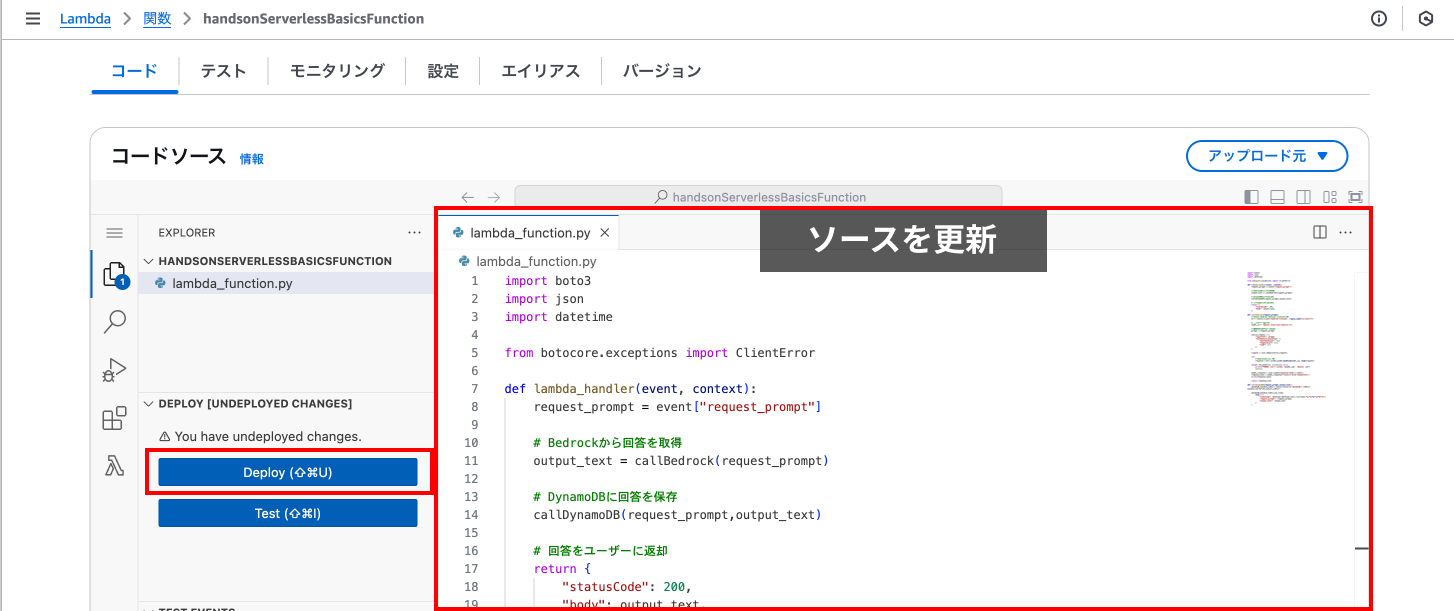Open the AWS navigation hamburger menu
1454x611 pixels.
[33, 19]
